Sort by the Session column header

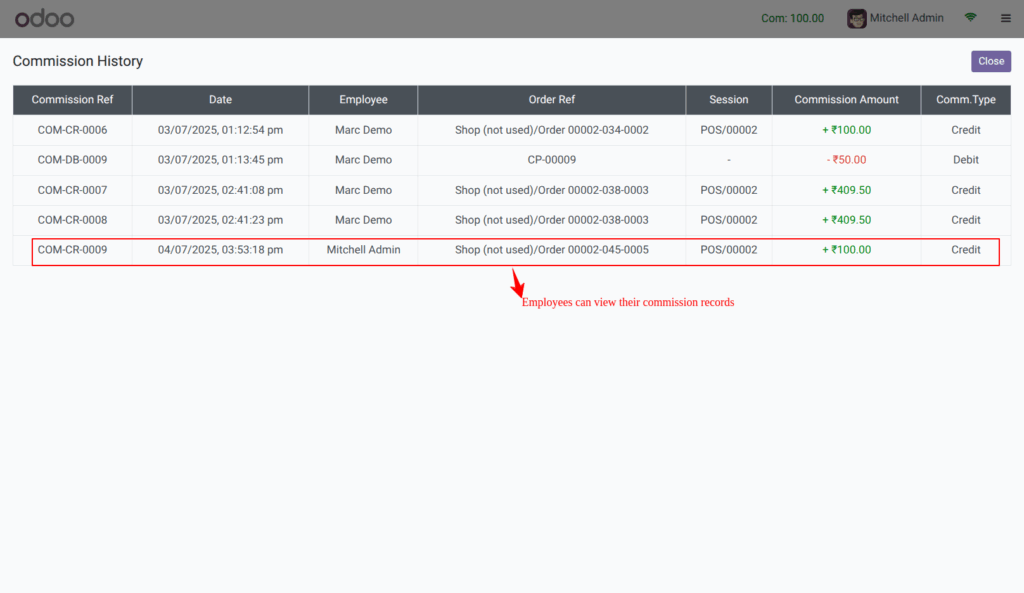tap(728, 99)
